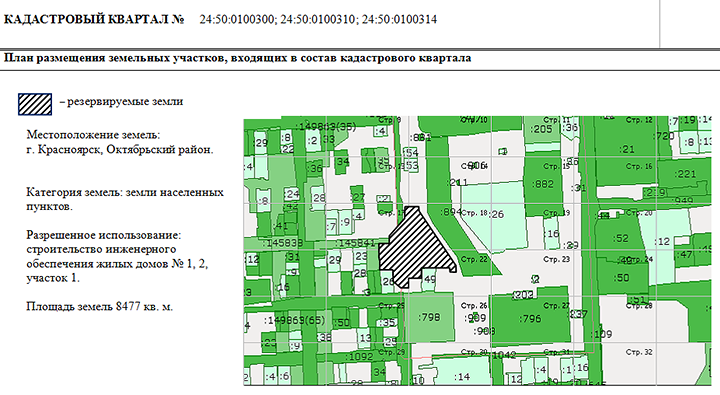Screen dimensions: 720x395
Task: Click grid label 'Стр. 27'
Action: point(556,305)
